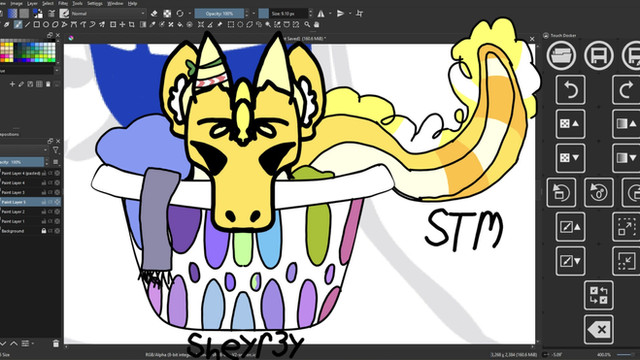Open the layer filter funnel menu

[56, 150]
